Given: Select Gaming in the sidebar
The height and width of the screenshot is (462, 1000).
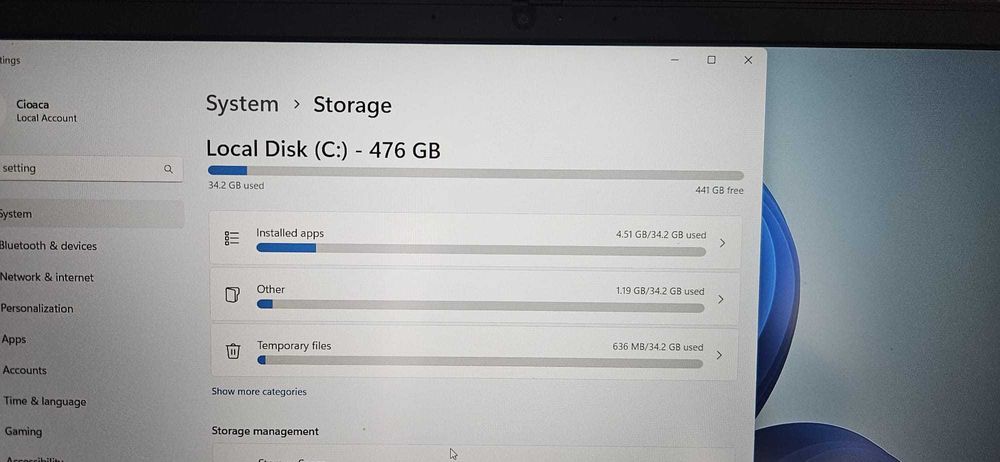Looking at the screenshot, I should coord(23,431).
